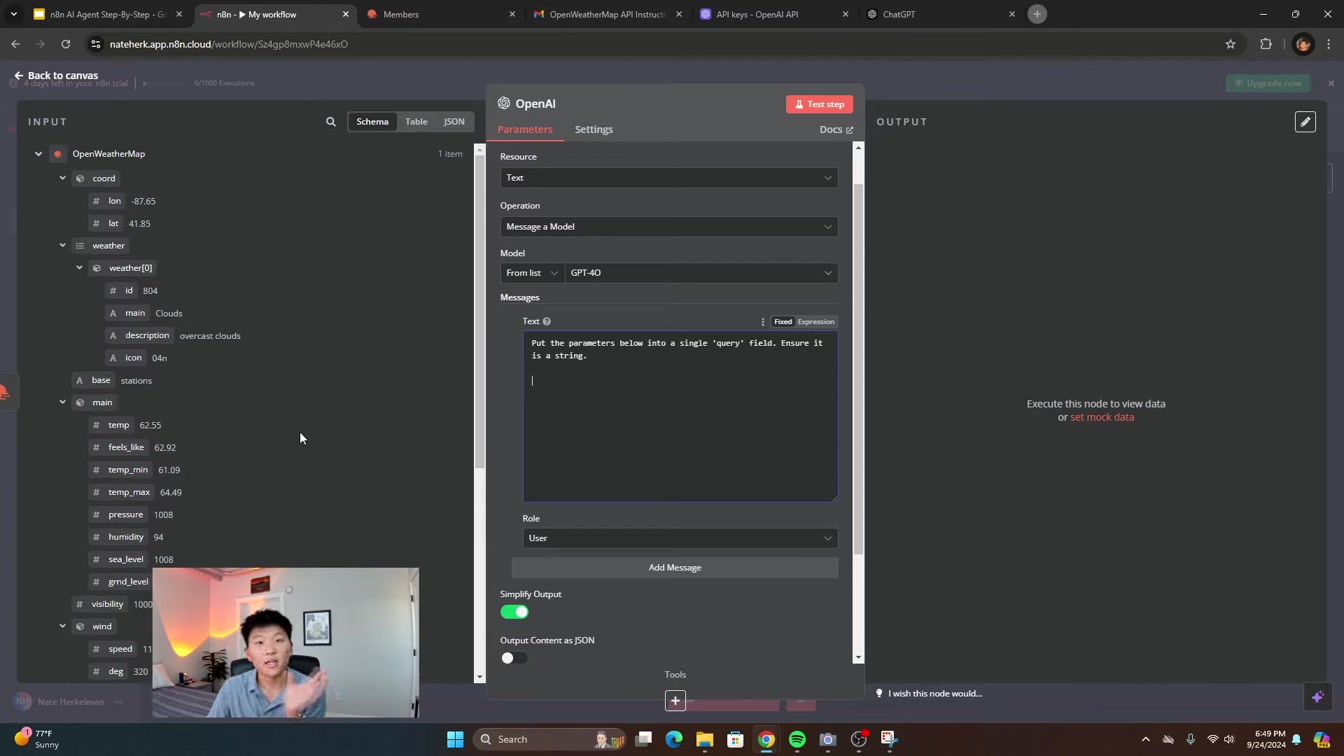
Task: Collapse the weather[0] tree node
Action: click(x=79, y=268)
